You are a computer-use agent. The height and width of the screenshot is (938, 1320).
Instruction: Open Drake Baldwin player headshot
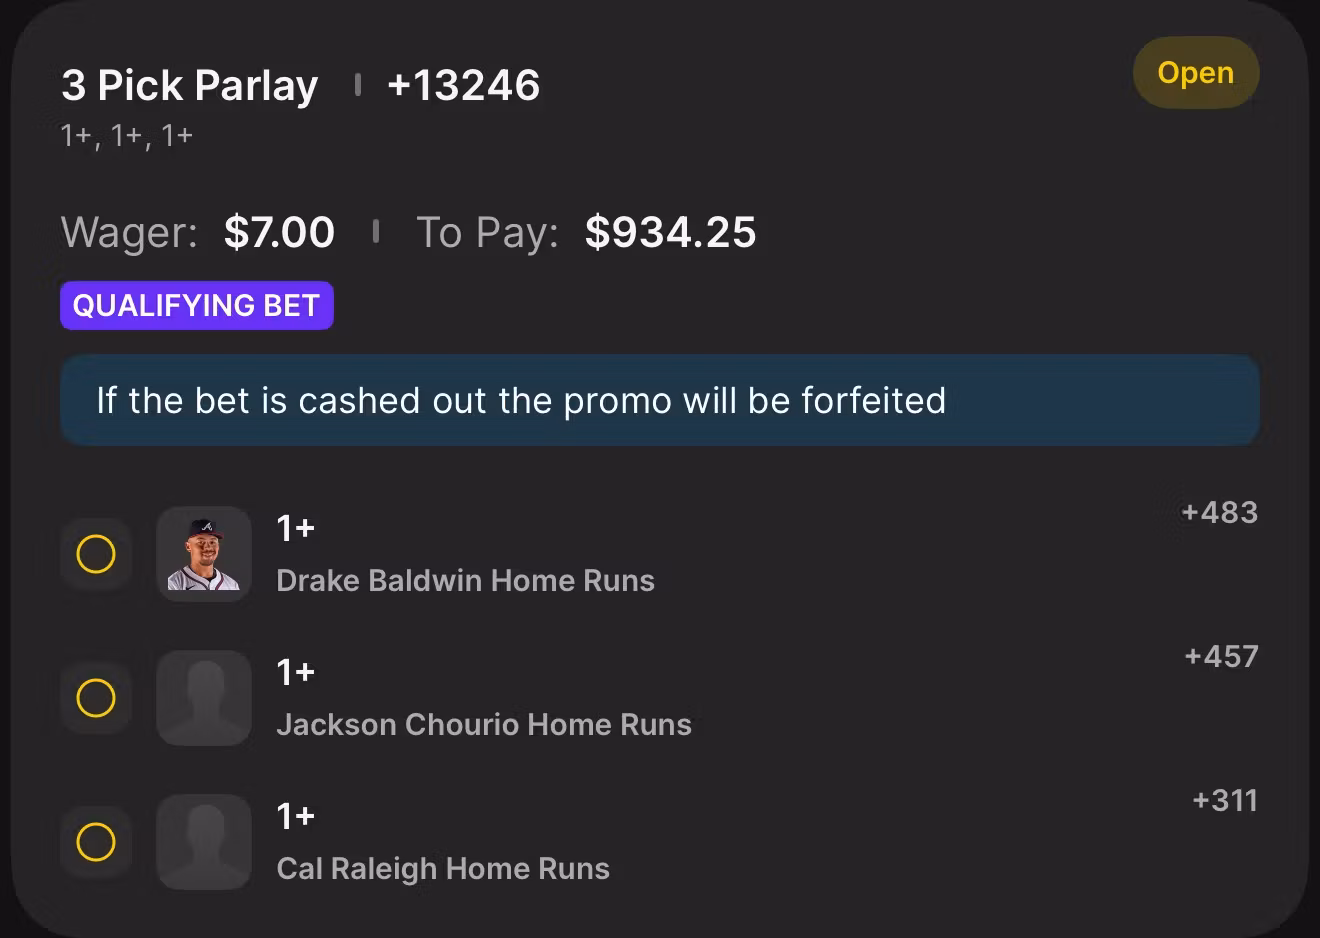pyautogui.click(x=204, y=554)
